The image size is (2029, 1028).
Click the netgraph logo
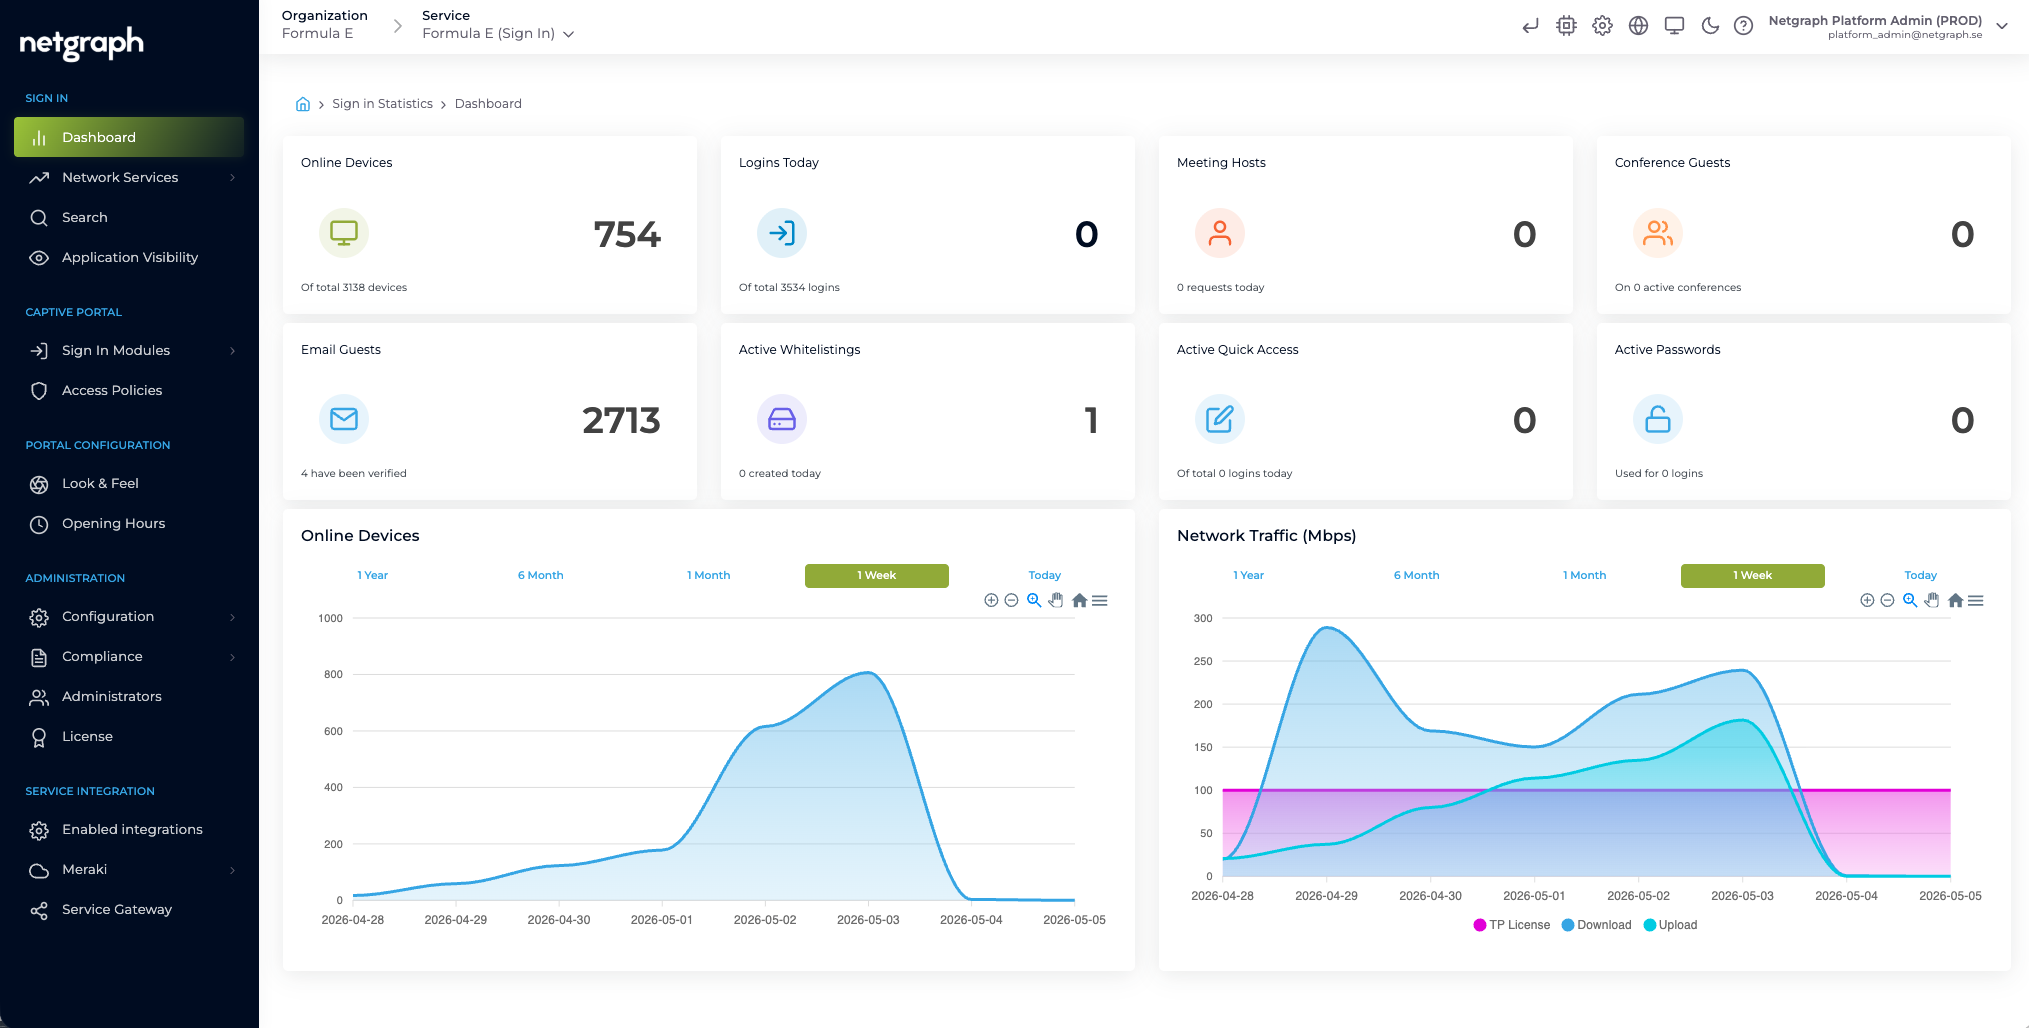tap(82, 42)
